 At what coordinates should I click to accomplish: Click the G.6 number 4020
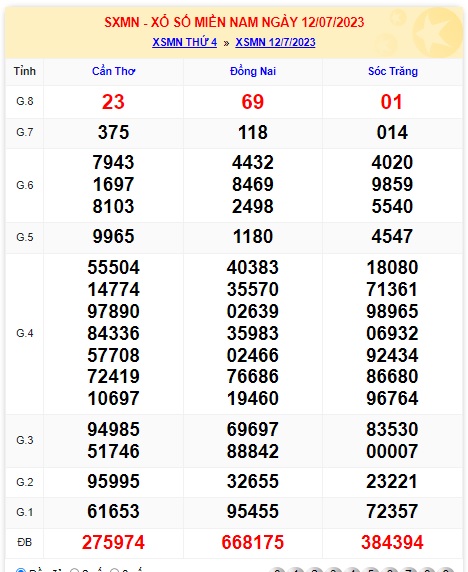pyautogui.click(x=392, y=162)
